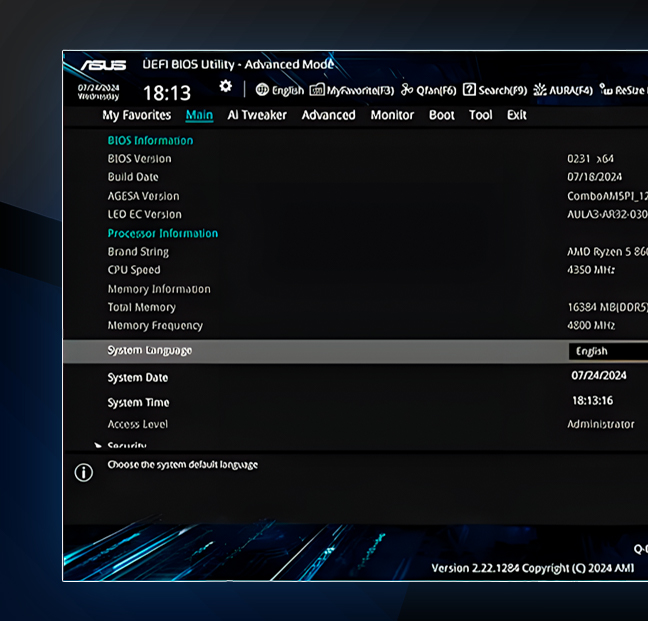Expand the Security submenu arrow
The height and width of the screenshot is (621, 648).
[98, 446]
